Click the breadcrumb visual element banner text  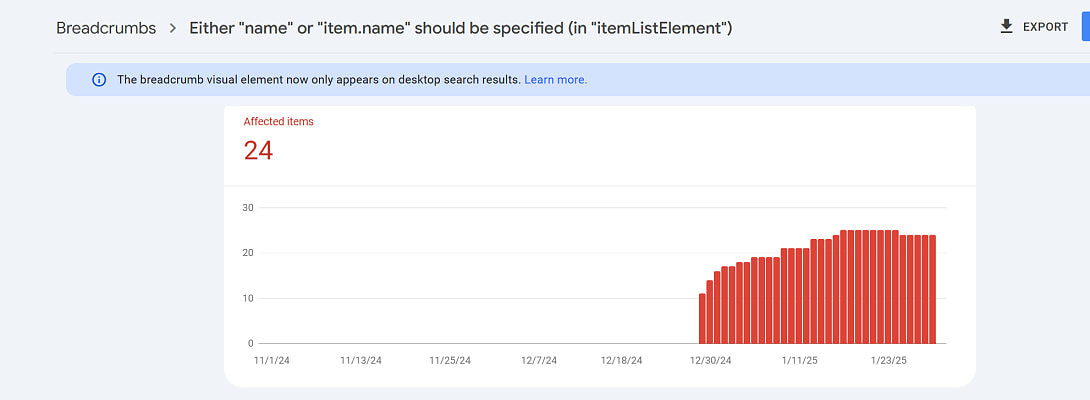318,80
